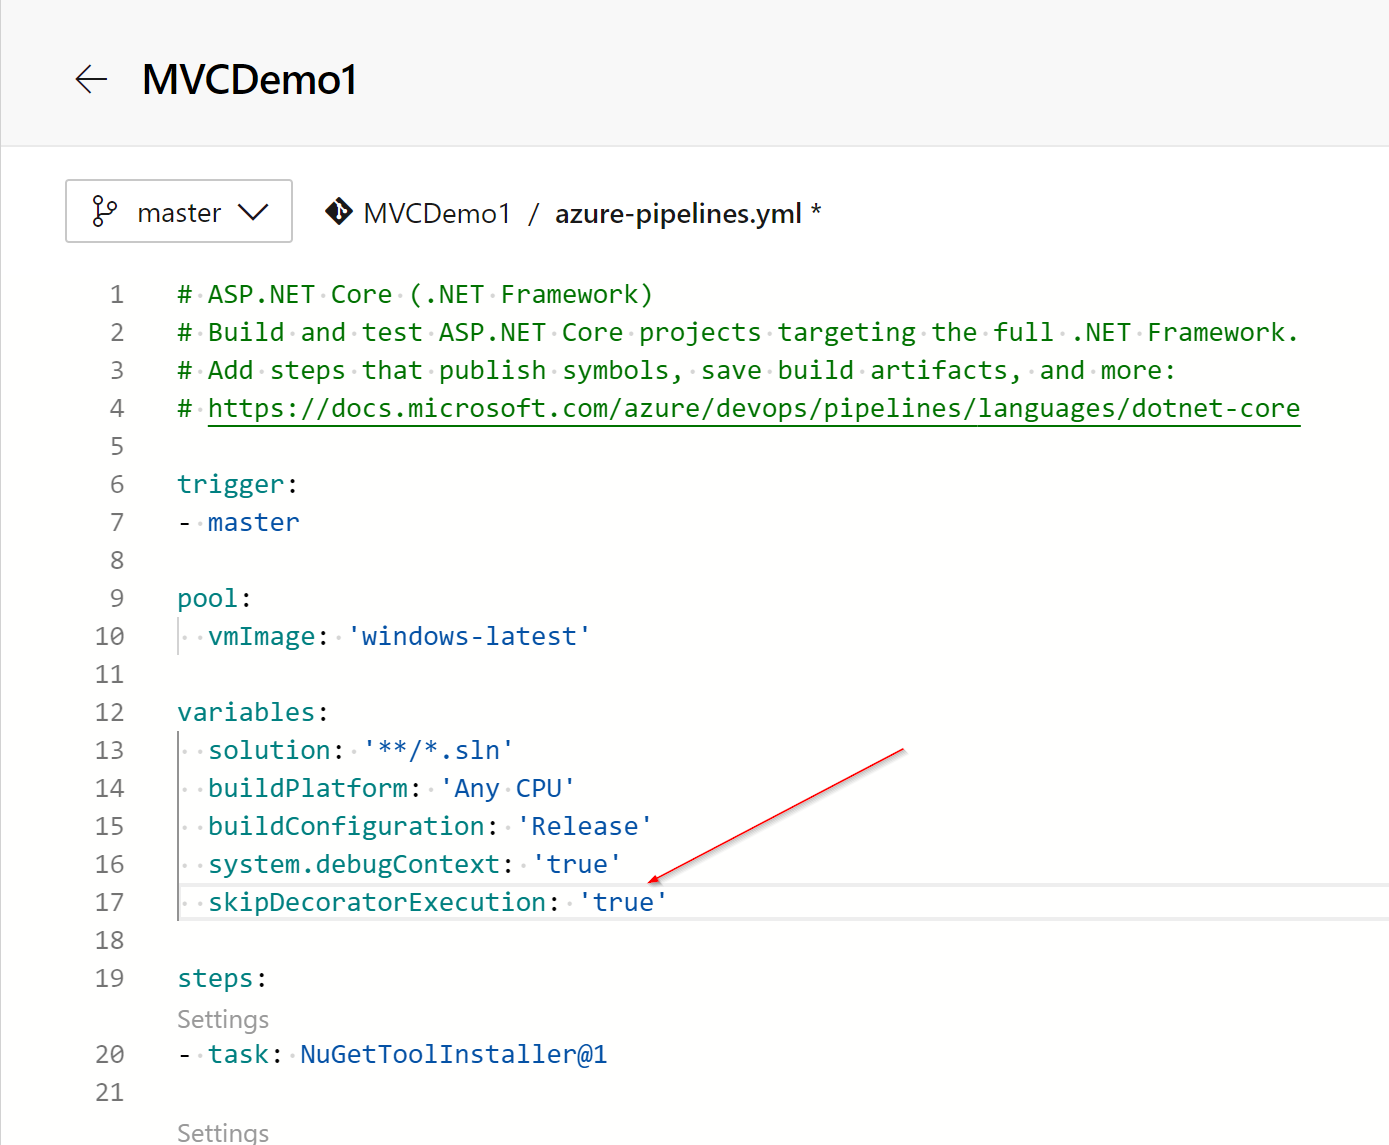The image size is (1389, 1145).
Task: Click line number 17 in the gutter
Action: (110, 902)
